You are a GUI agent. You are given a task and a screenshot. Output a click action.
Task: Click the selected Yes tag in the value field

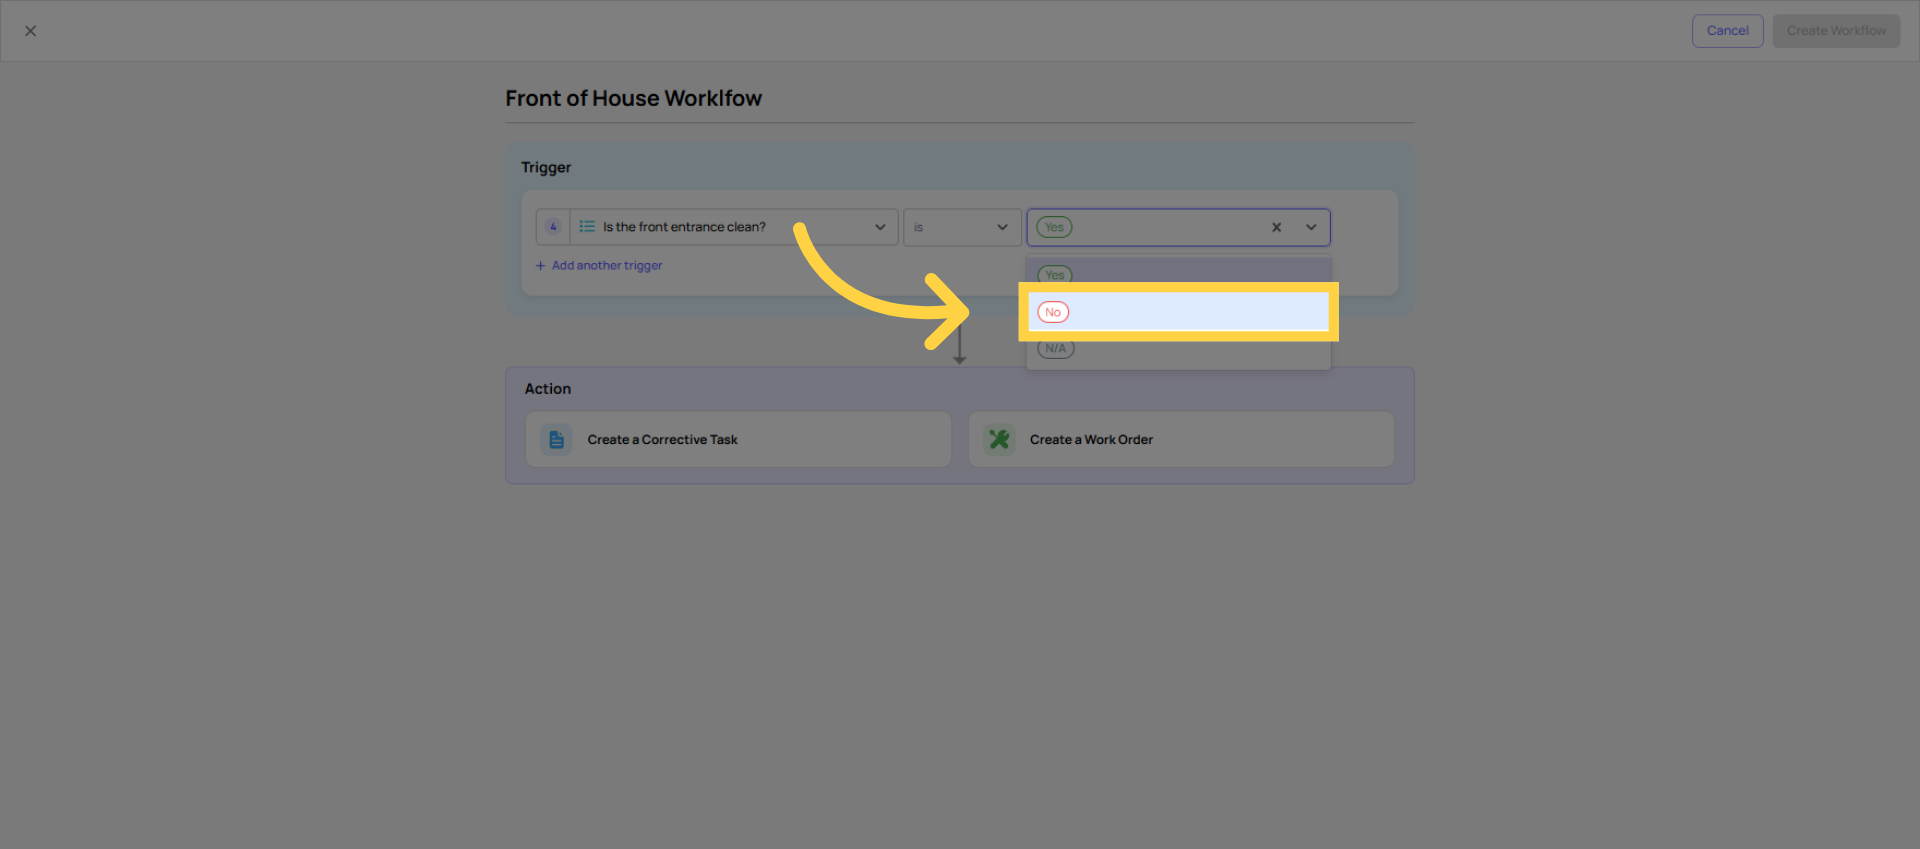click(1054, 227)
